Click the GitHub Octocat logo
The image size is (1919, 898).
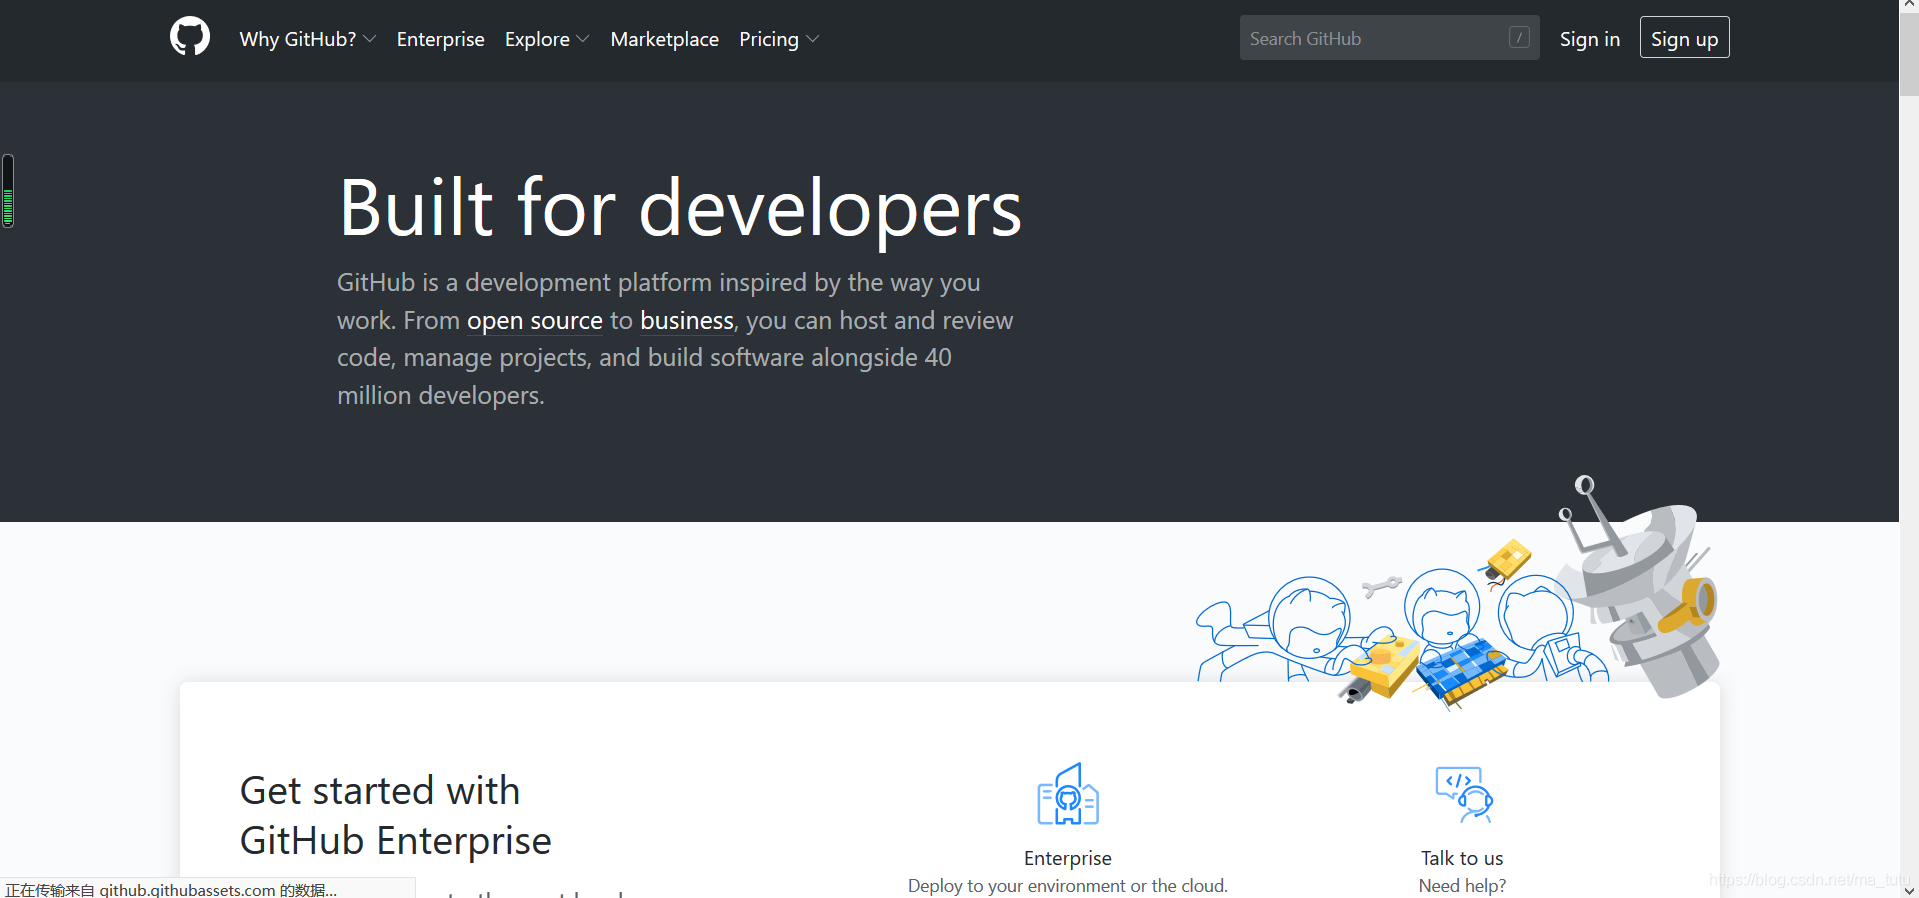click(x=190, y=37)
